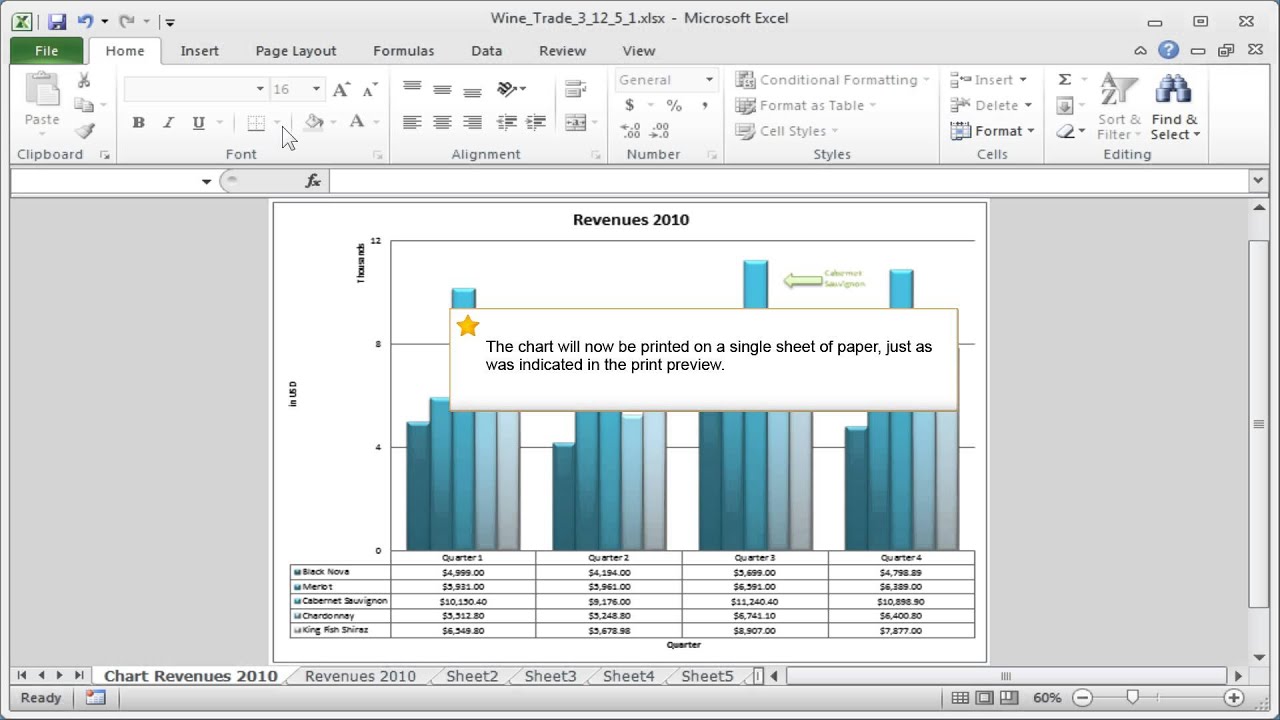This screenshot has width=1280, height=720.
Task: Toggle Italic formatting
Action: tap(168, 123)
